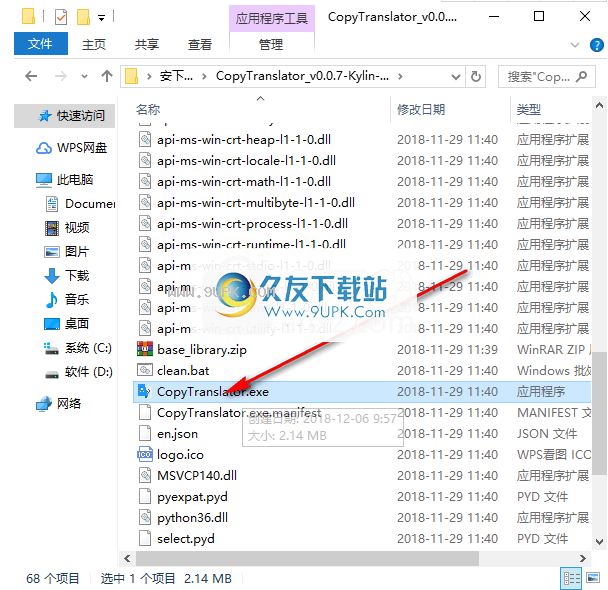Switch to the 主页 ribbon tab
This screenshot has width=608, height=590.
[94, 44]
